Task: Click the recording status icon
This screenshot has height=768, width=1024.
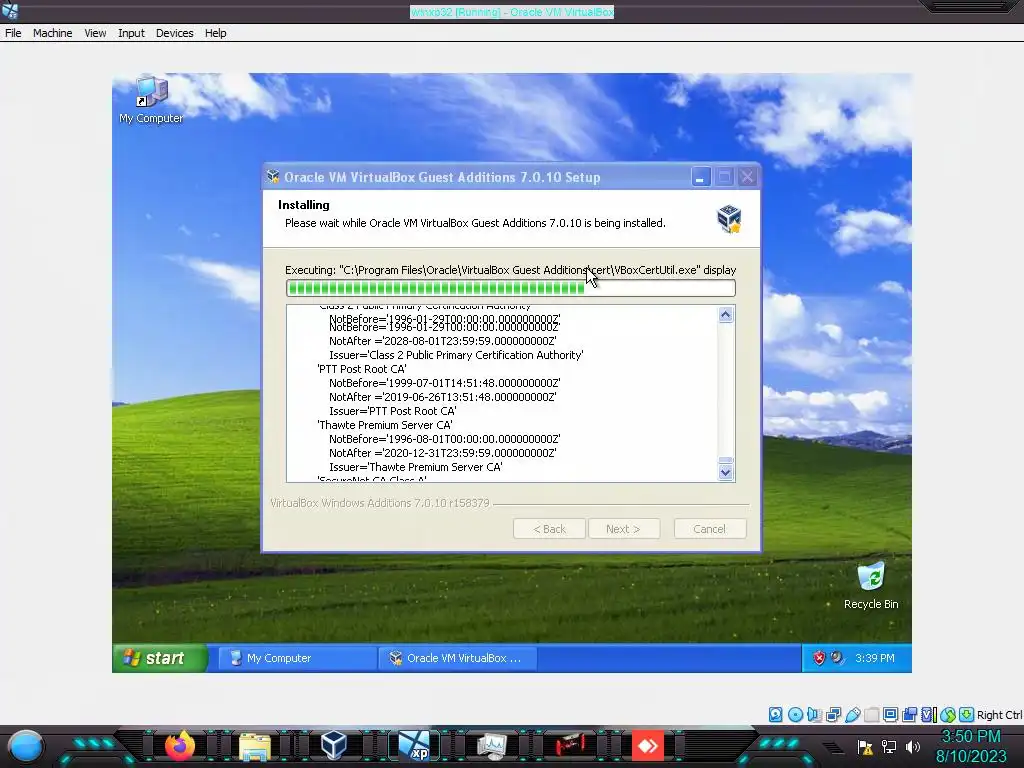Action: pyautogui.click(x=909, y=714)
